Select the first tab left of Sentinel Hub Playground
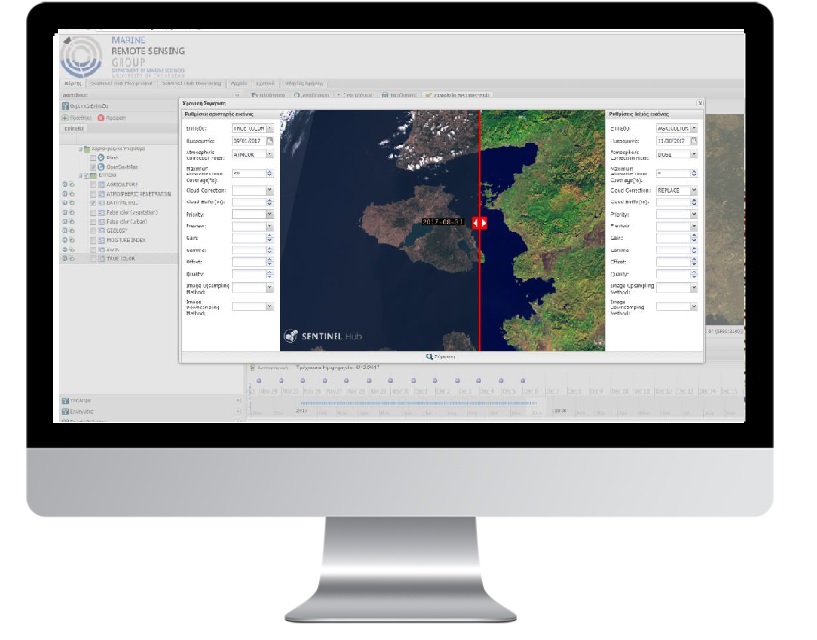 pos(72,83)
